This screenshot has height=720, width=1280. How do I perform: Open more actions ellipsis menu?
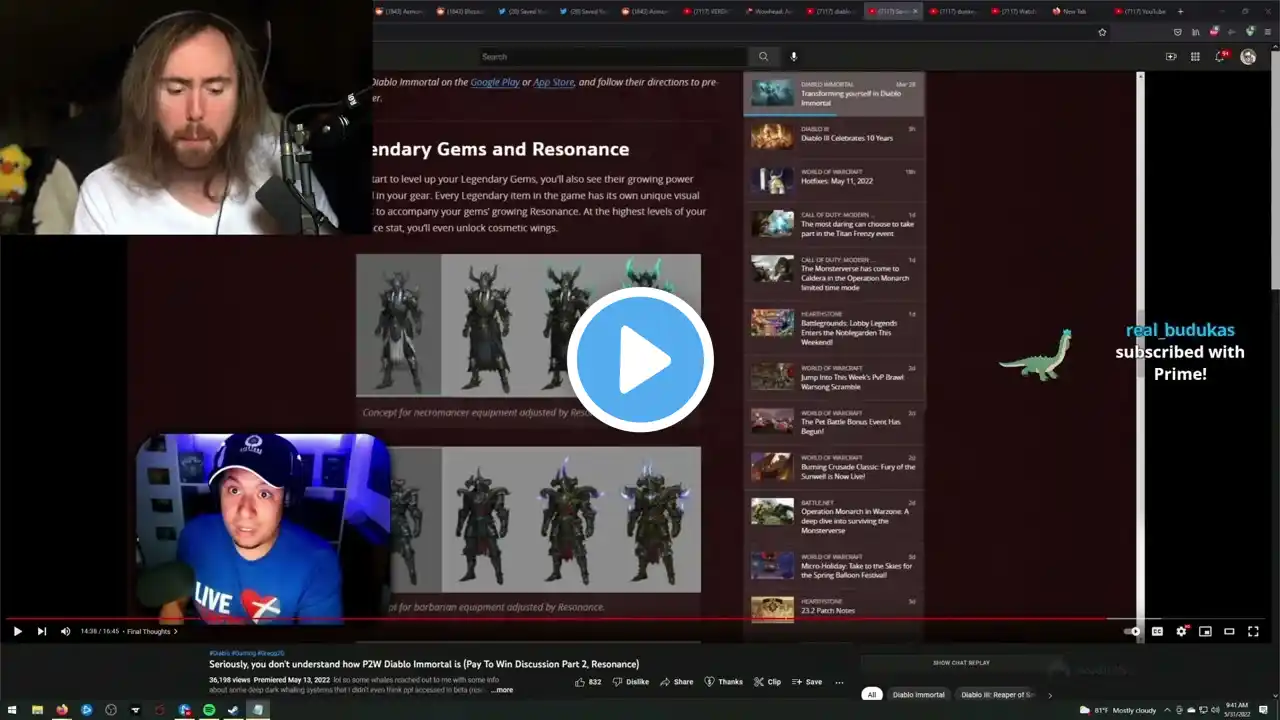[x=841, y=682]
